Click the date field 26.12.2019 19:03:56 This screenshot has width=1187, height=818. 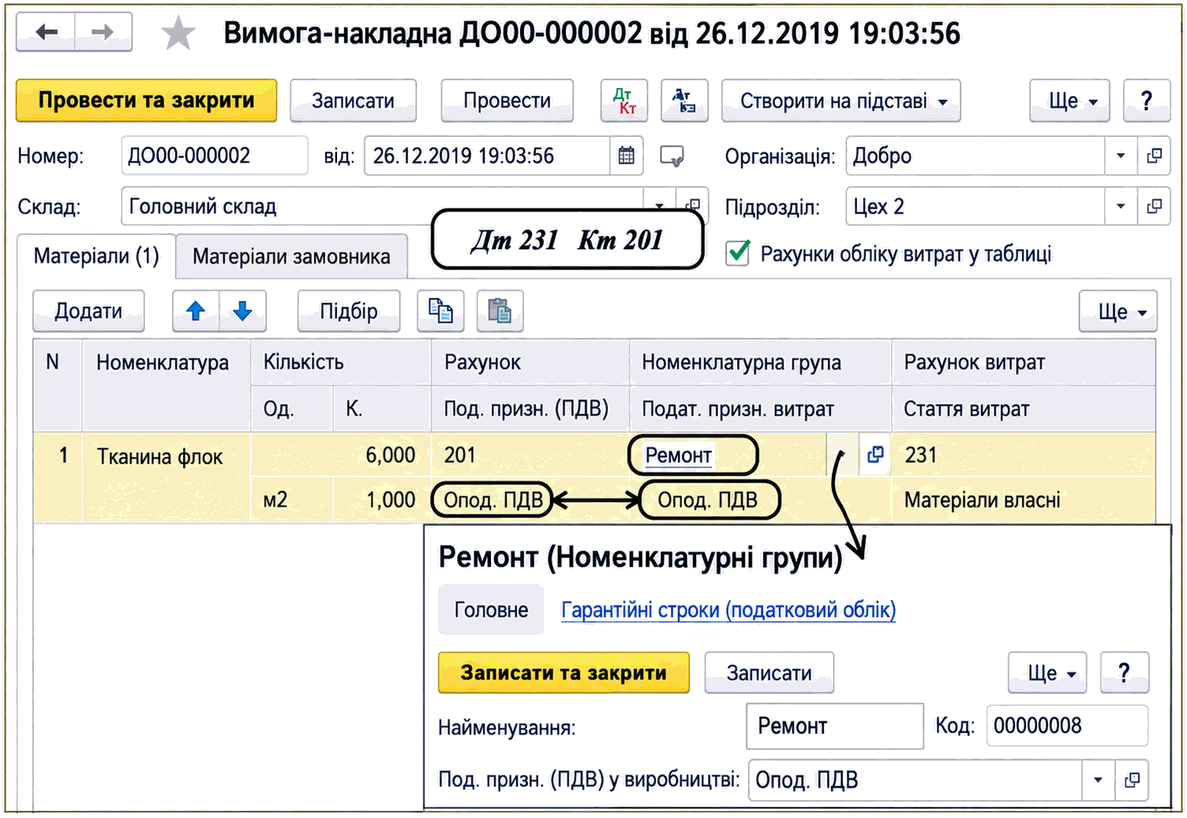[x=487, y=156]
